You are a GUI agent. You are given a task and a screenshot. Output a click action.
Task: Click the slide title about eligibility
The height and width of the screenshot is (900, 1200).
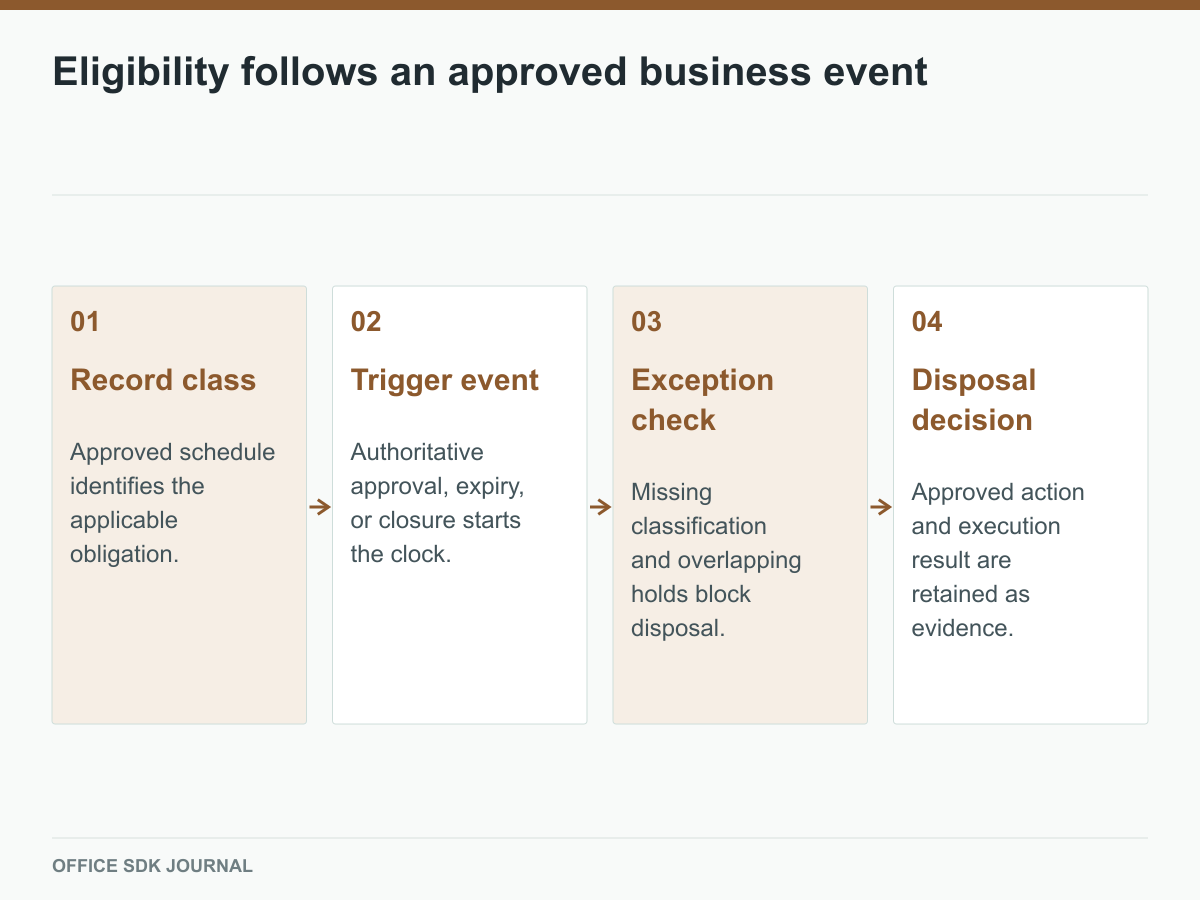tap(490, 72)
